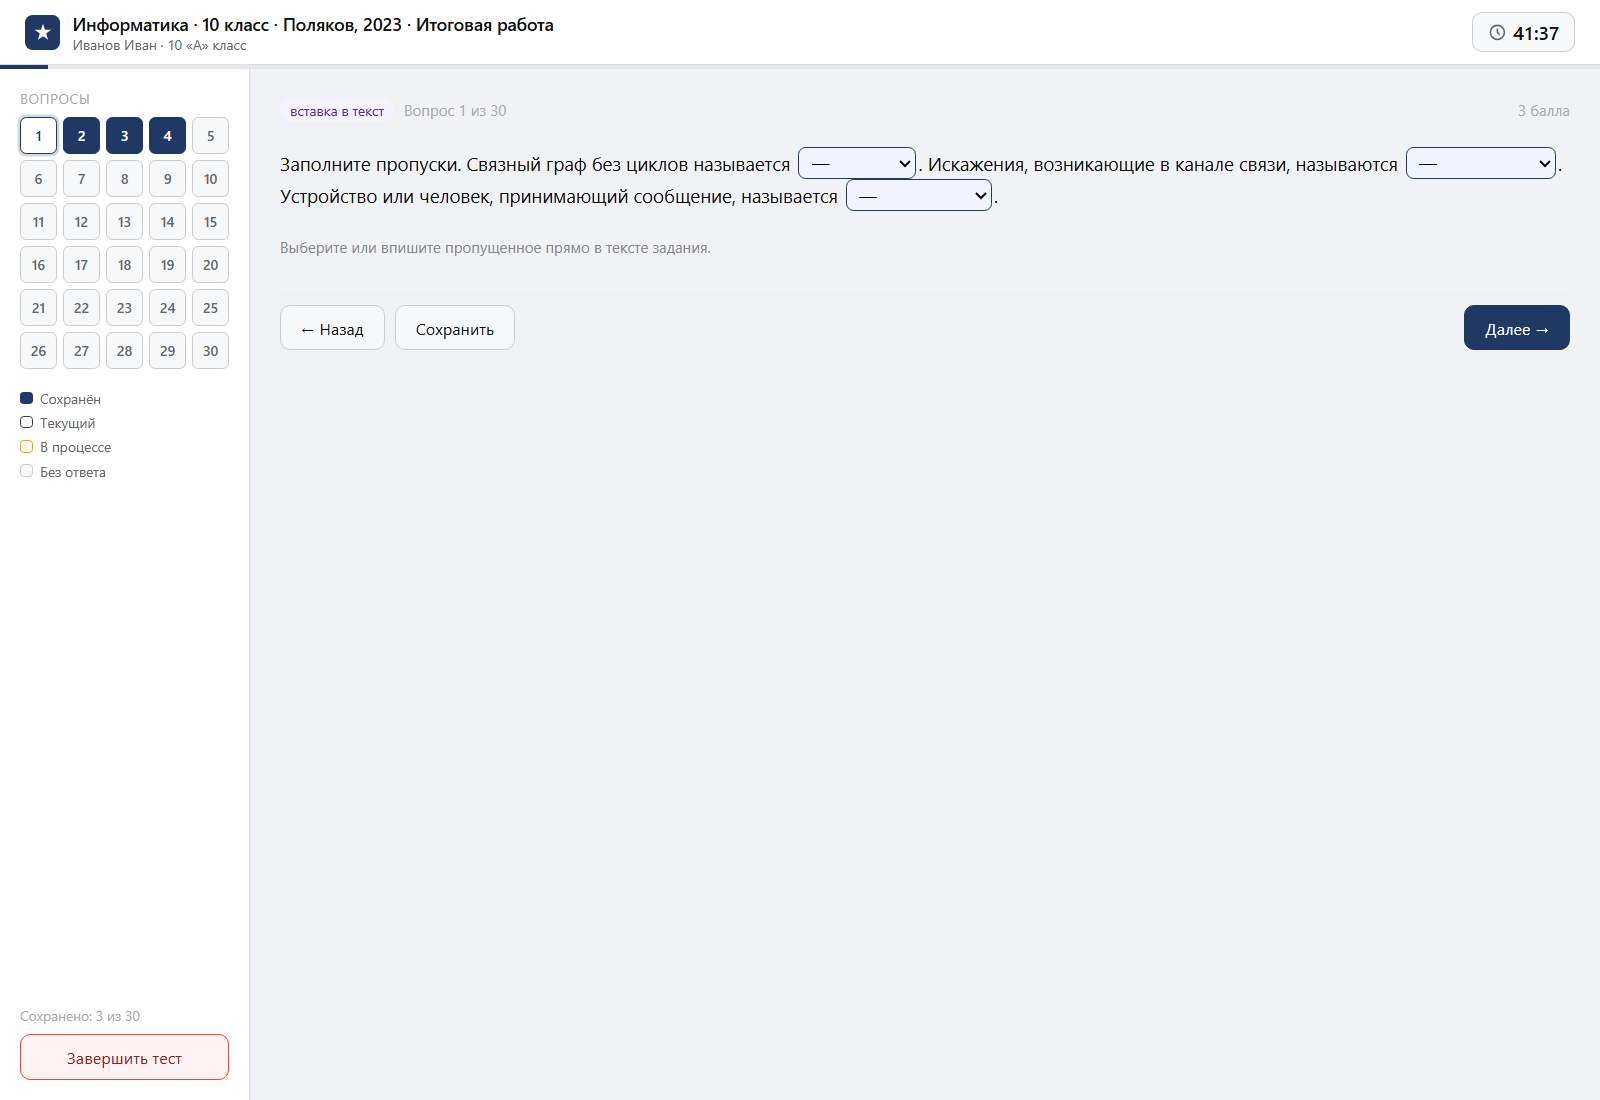Click the В процессе legend entry

66,447
